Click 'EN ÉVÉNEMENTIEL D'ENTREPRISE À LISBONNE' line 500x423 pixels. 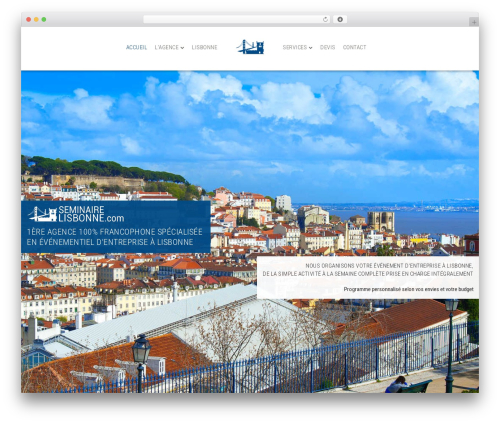pos(110,242)
